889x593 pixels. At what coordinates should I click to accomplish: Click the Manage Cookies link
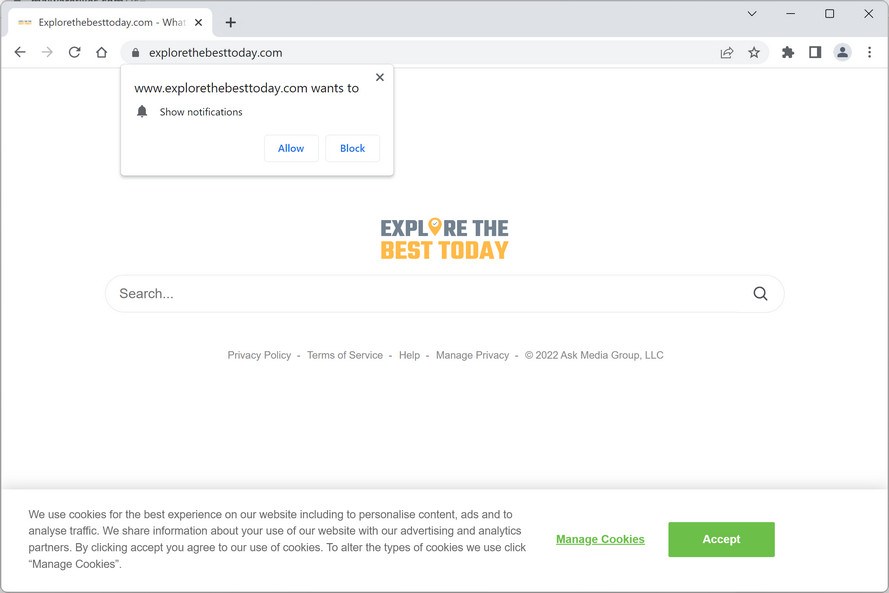[600, 539]
